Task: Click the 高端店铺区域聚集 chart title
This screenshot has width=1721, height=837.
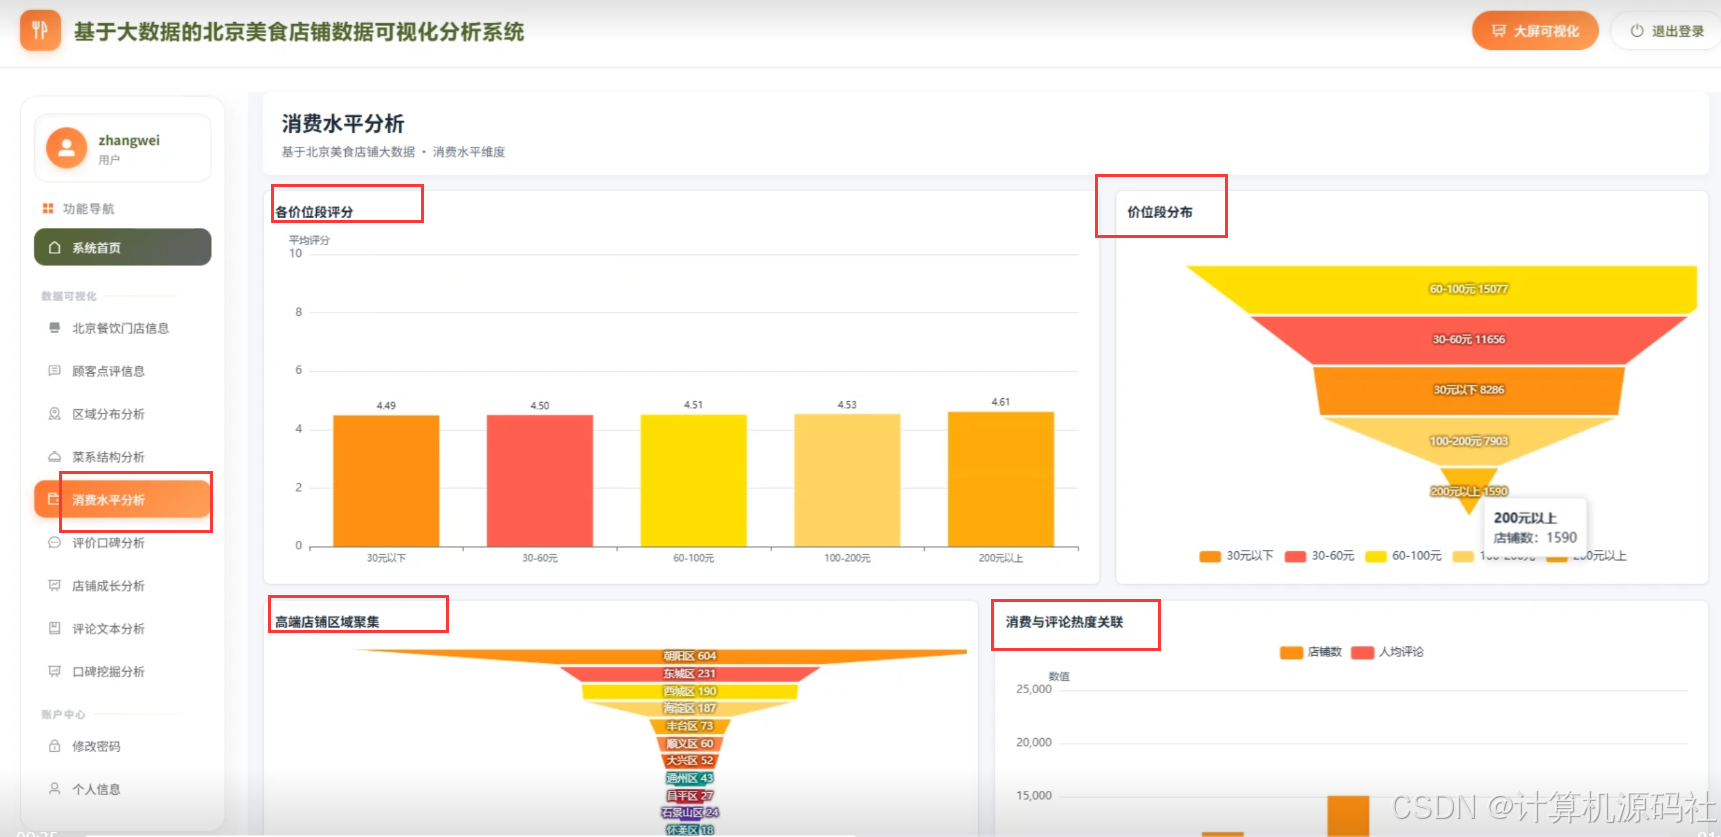Action: click(x=327, y=622)
